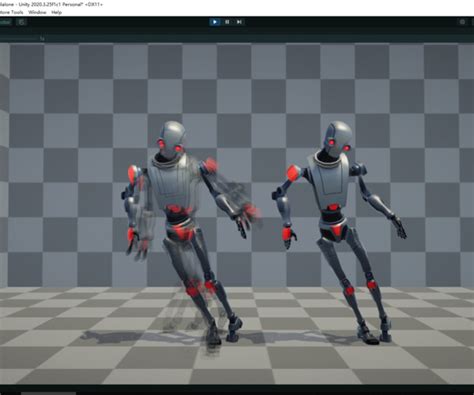Pause the game with the Pause button
This screenshot has width=474, height=395.
(227, 22)
